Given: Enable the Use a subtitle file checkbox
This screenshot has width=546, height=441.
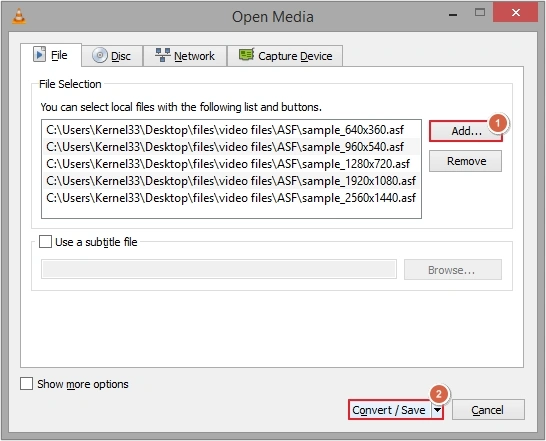Looking at the screenshot, I should point(45,241).
